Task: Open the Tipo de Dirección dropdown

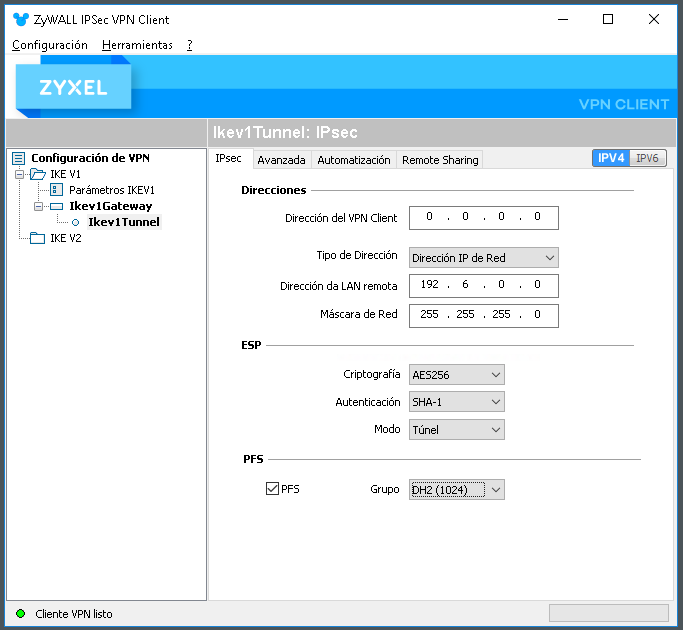Action: [484, 258]
